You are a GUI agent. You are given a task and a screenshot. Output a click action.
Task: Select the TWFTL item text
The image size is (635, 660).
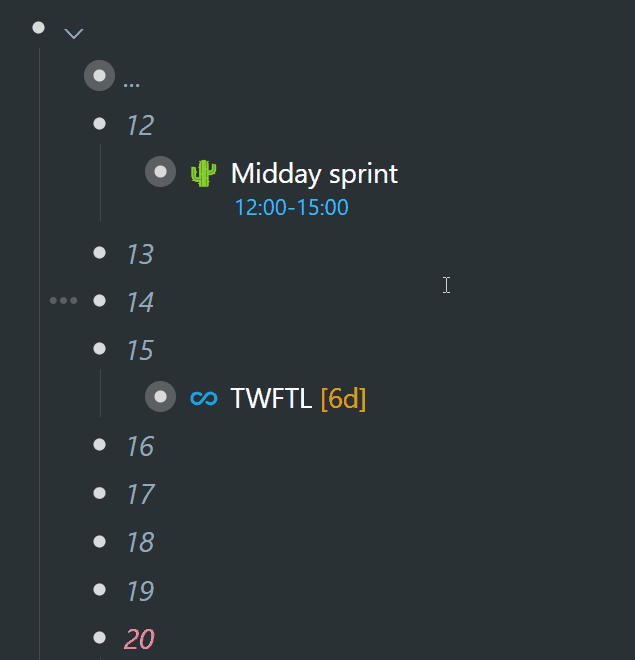click(271, 398)
